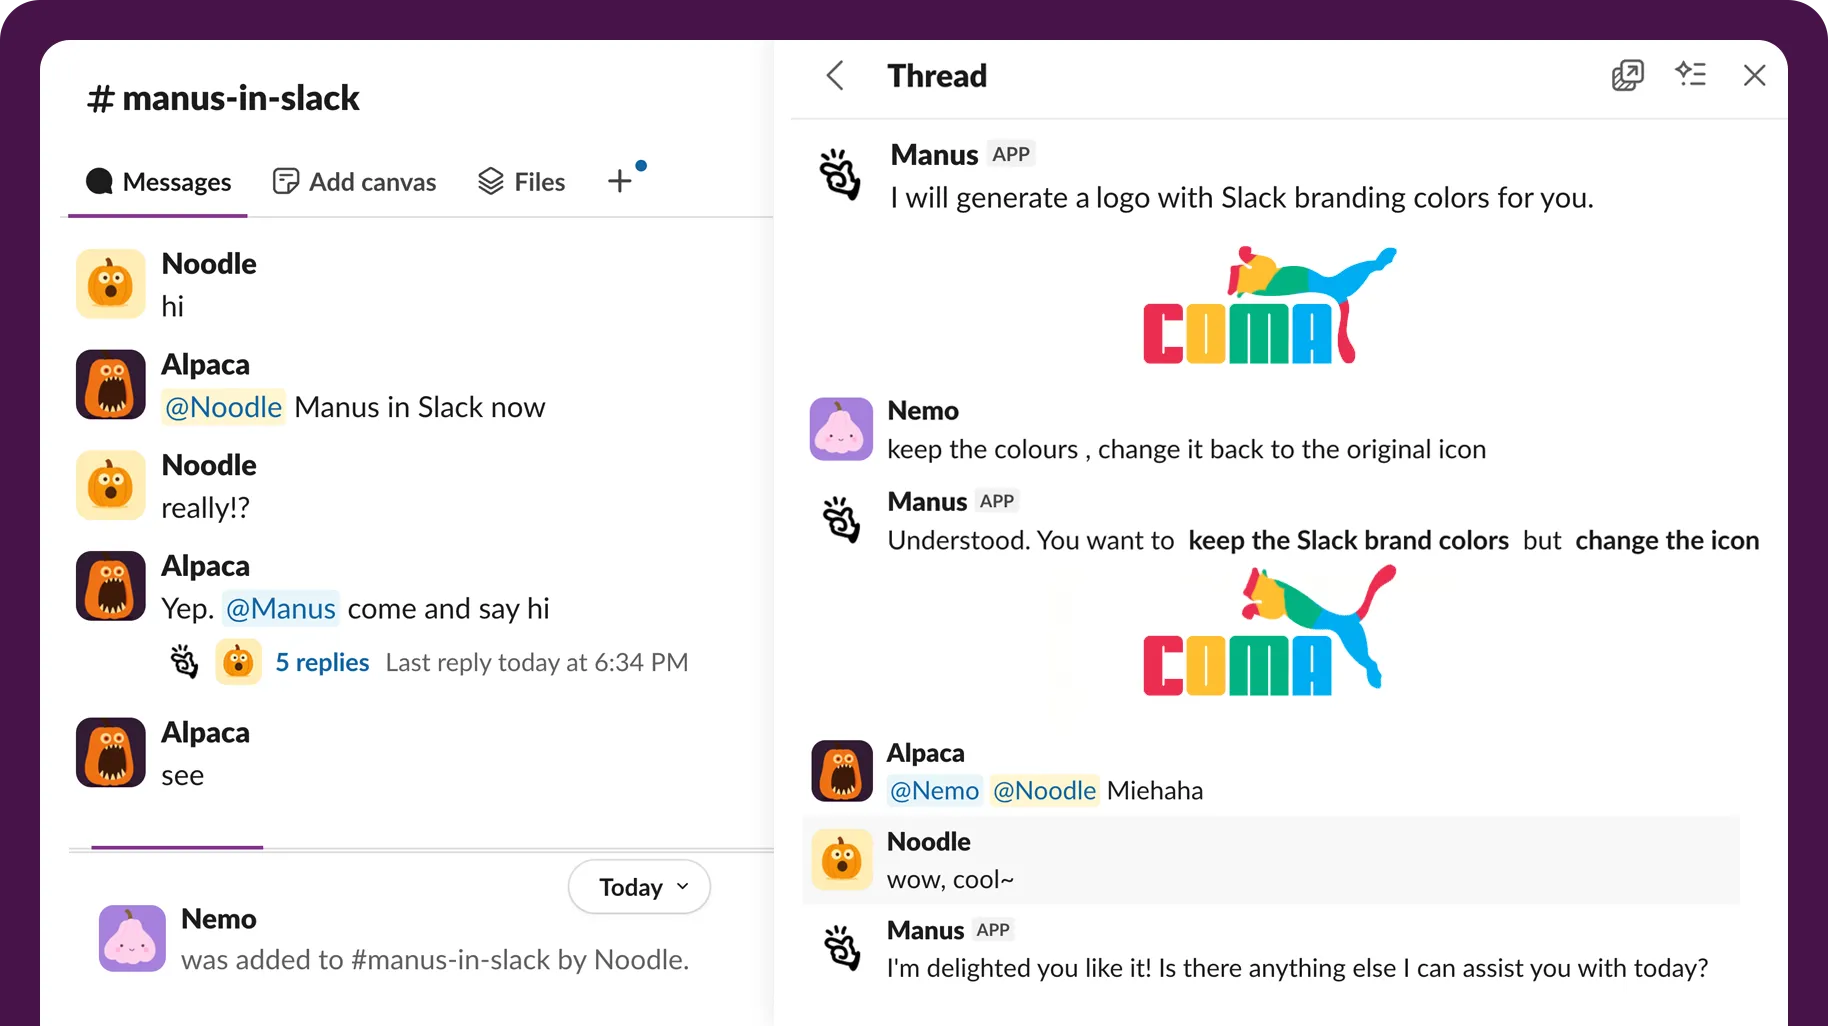Click Noodle's pumpkin avatar on the 'hi' message
The image size is (1828, 1026).
point(111,284)
